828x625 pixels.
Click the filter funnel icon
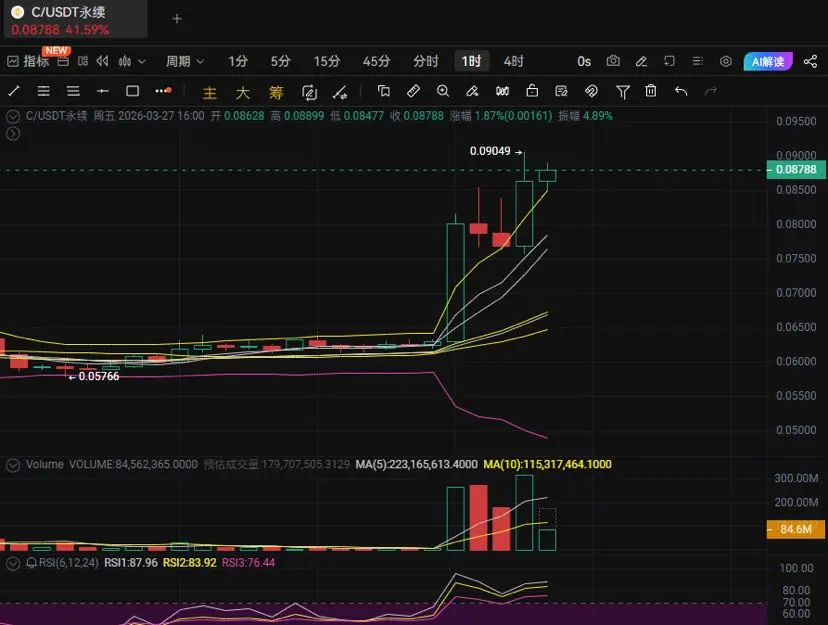[x=623, y=92]
